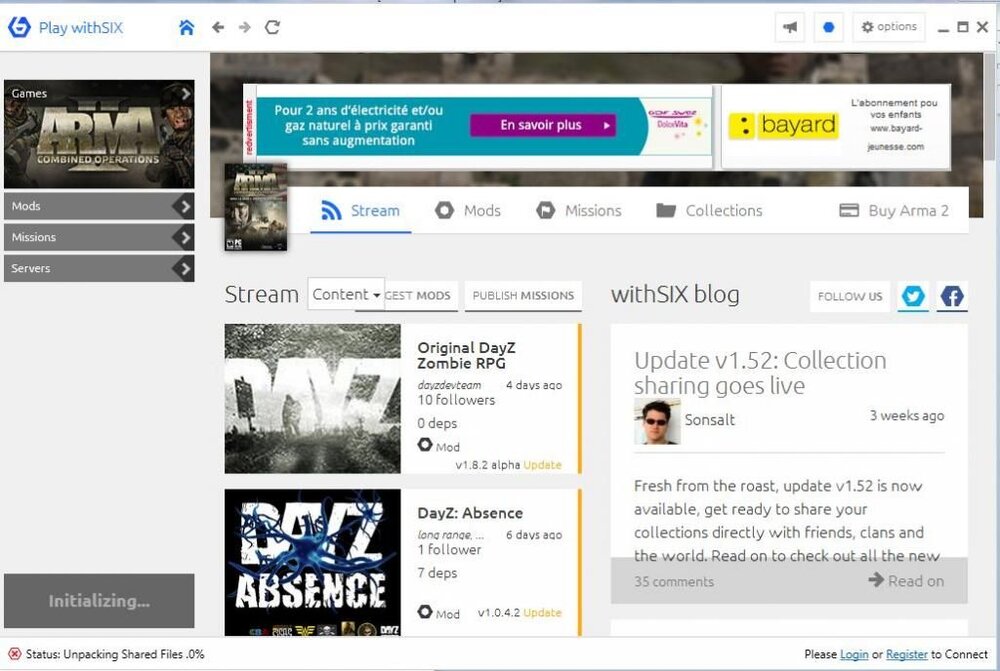Click the blue status dot button
Viewport: 1000px width, 671px height.
[828, 27]
